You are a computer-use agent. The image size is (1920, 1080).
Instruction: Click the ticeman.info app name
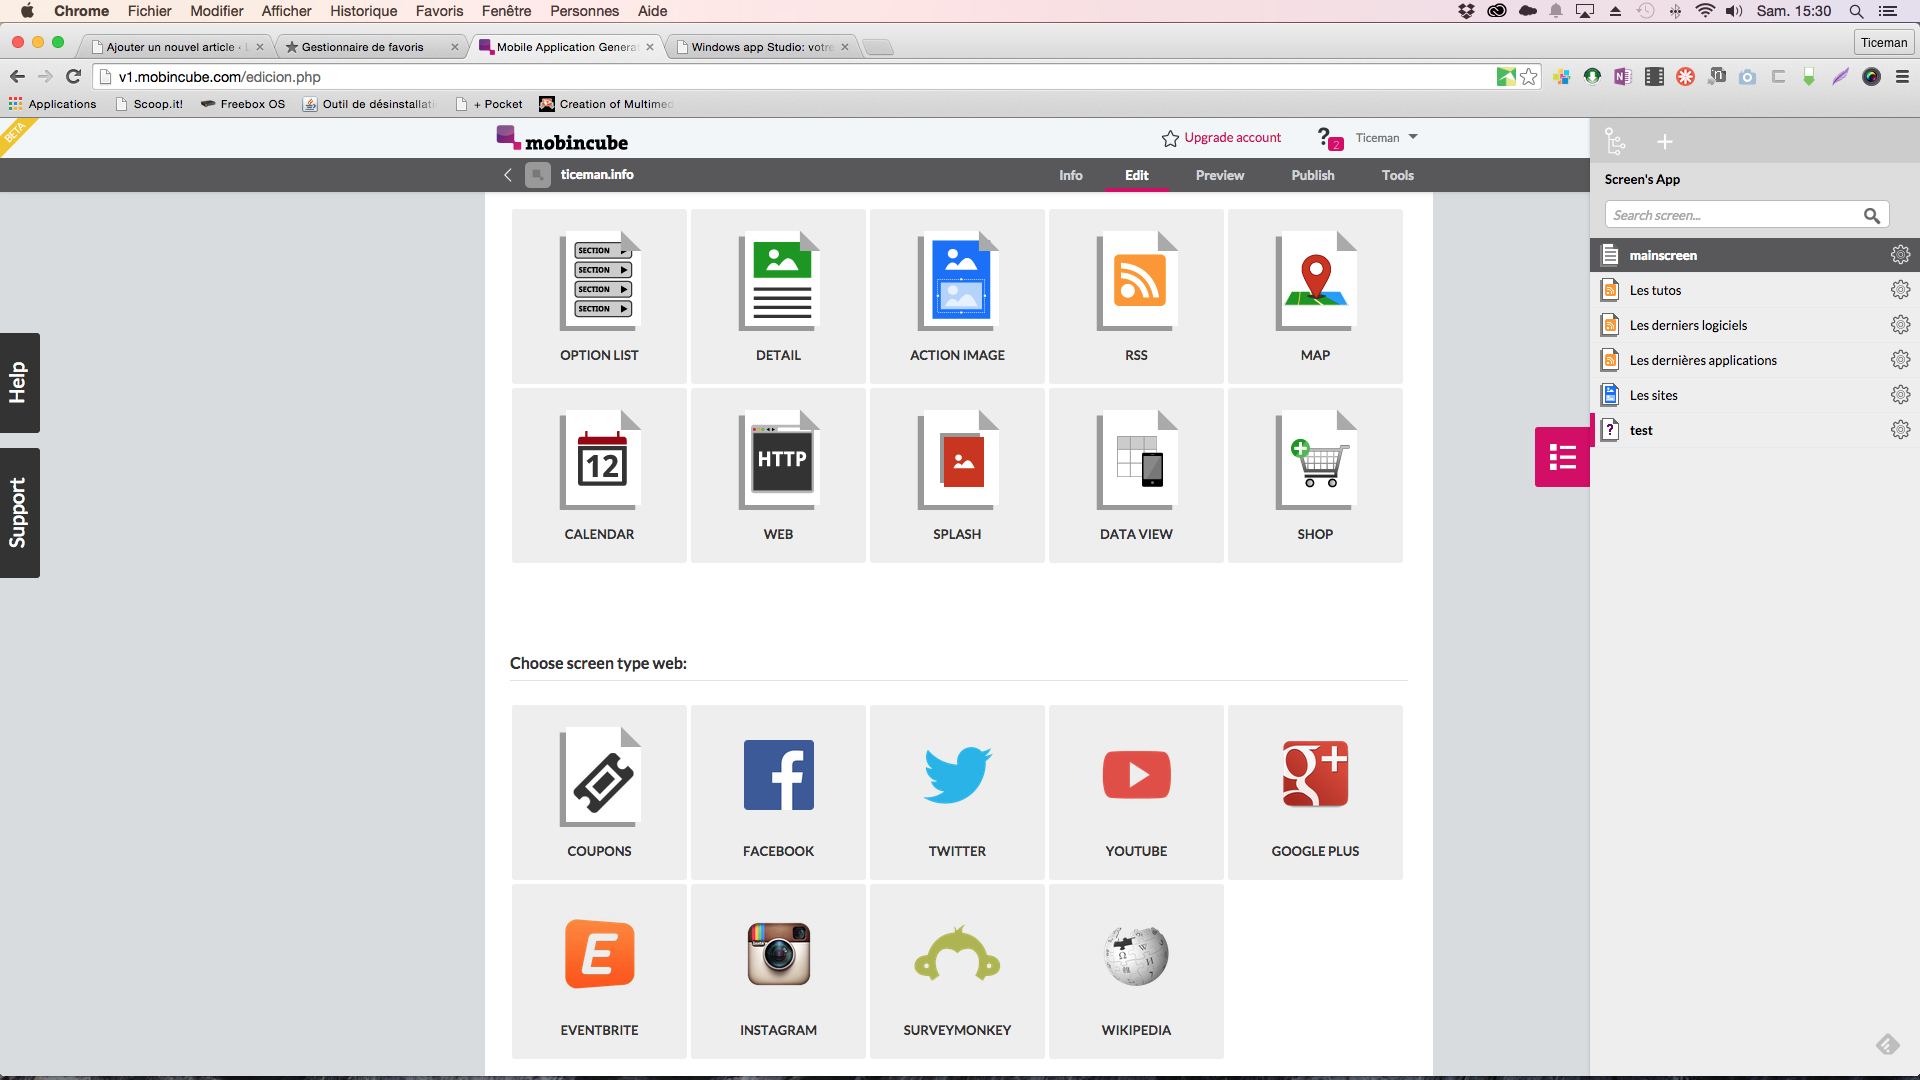[597, 175]
